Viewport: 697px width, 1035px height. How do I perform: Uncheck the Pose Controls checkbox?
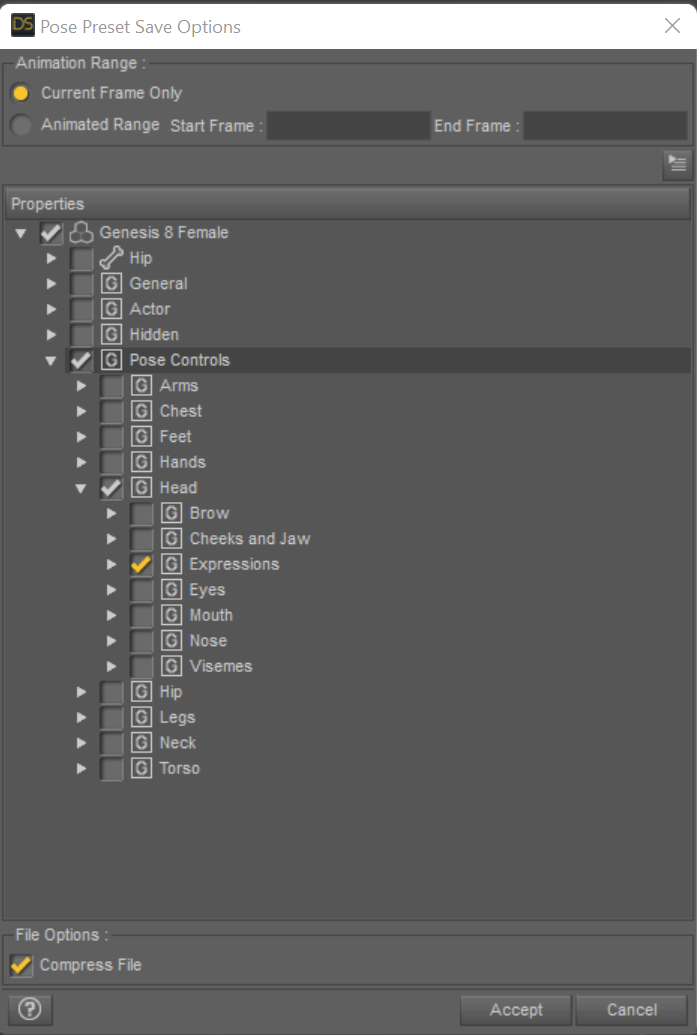click(81, 360)
